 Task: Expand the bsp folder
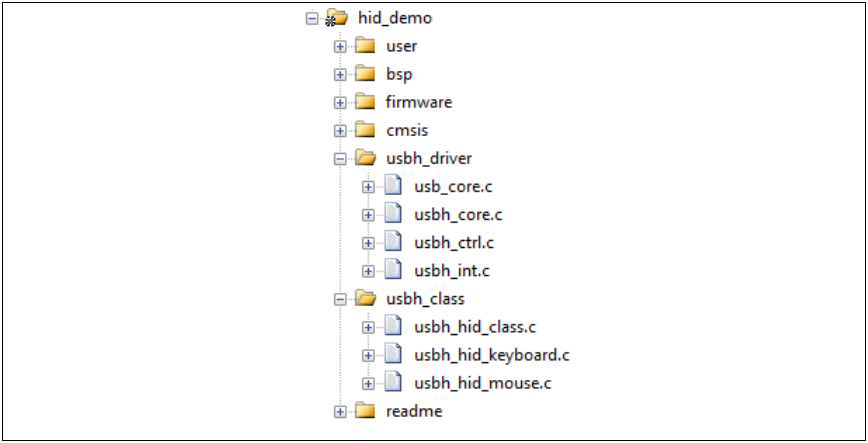tap(341, 74)
